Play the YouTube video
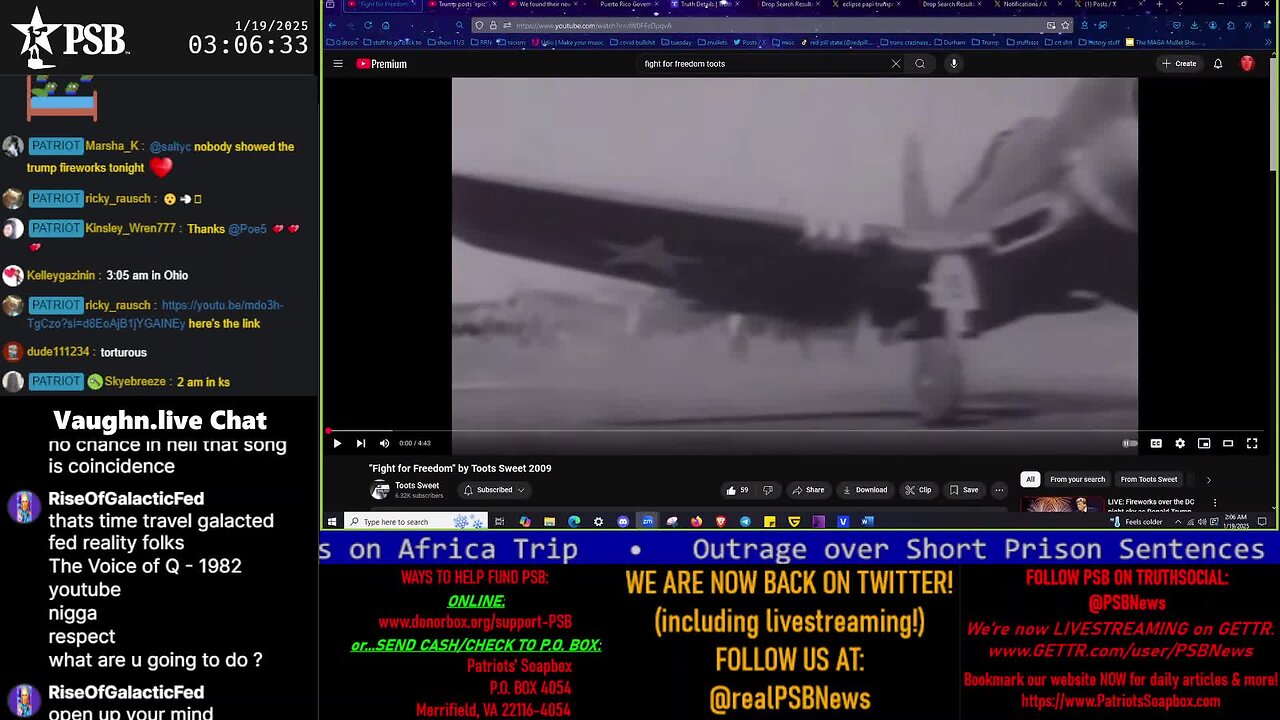This screenshot has height=720, width=1280. 337,443
